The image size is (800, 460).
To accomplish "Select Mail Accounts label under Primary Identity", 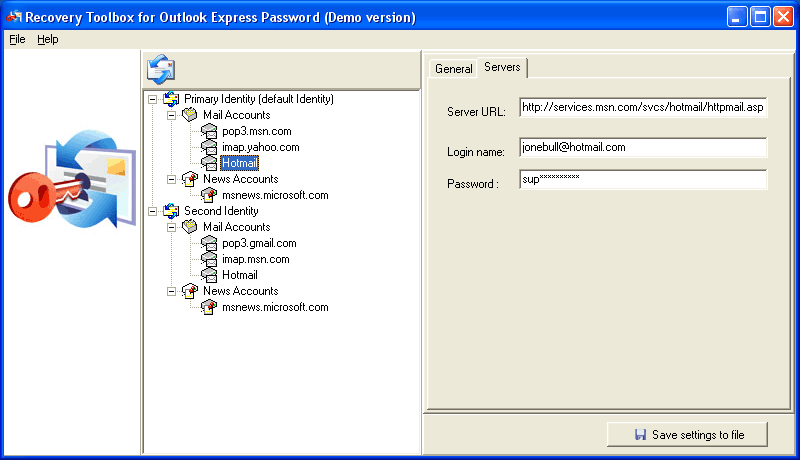I will [x=237, y=115].
